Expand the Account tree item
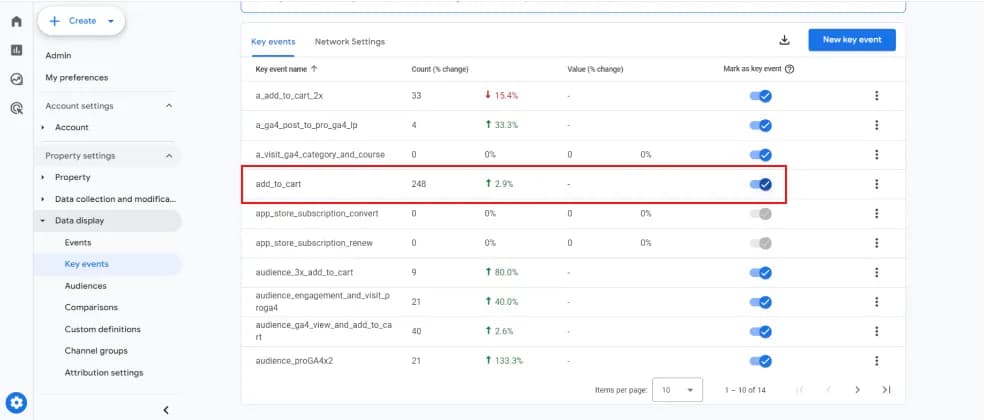The height and width of the screenshot is (420, 984). pos(43,127)
